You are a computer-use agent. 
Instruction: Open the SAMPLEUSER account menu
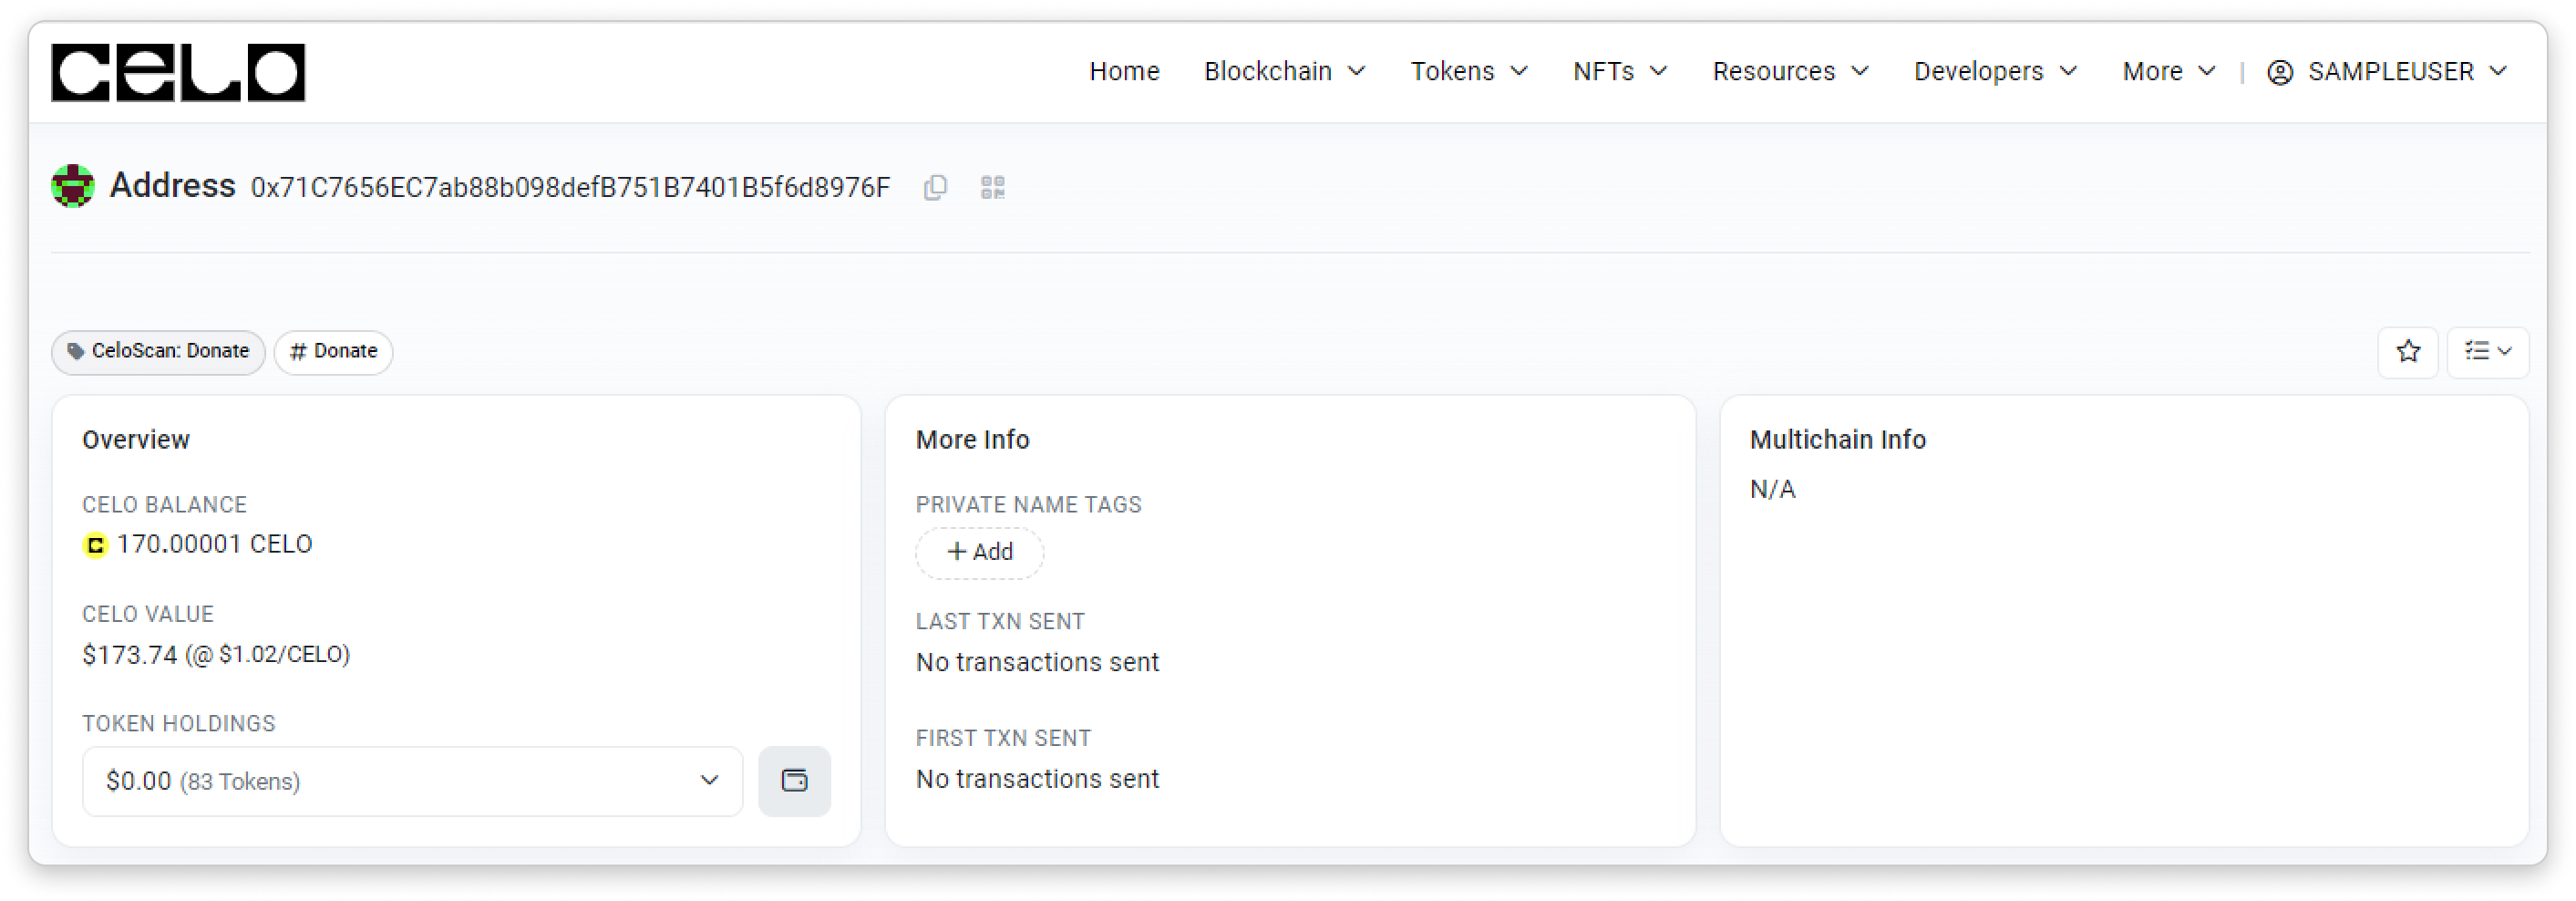click(2387, 72)
